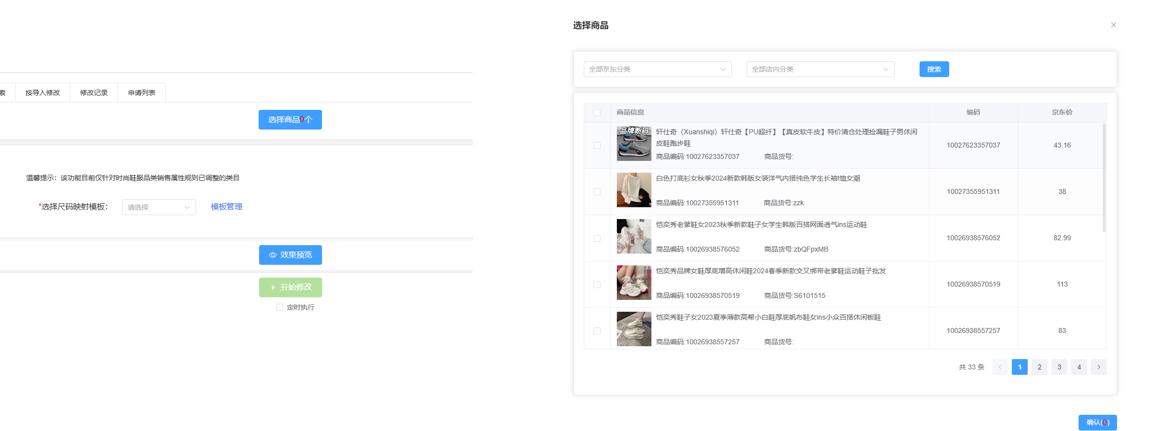Viewport: 1165px width, 431px height.
Task: Go to next page using right arrow
Action: coord(1098,367)
